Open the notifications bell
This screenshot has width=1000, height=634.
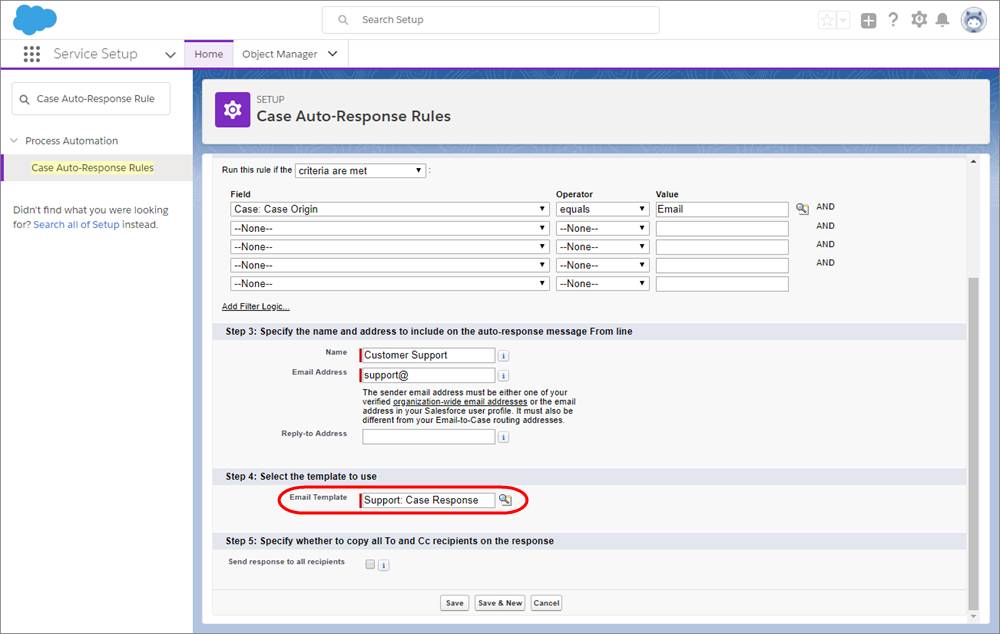(942, 20)
